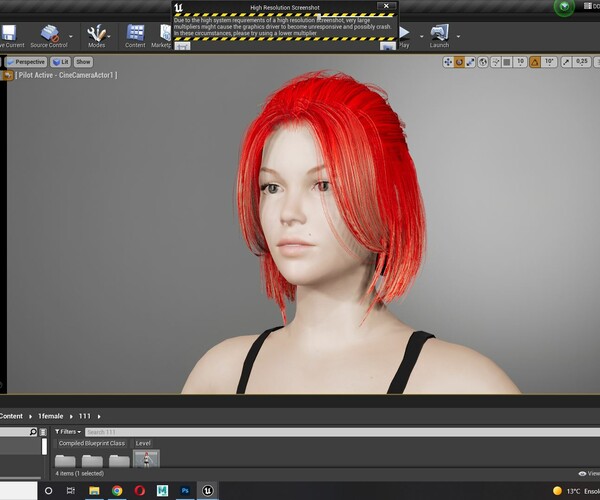Click the 1female breadcrumb folder

click(x=51, y=416)
